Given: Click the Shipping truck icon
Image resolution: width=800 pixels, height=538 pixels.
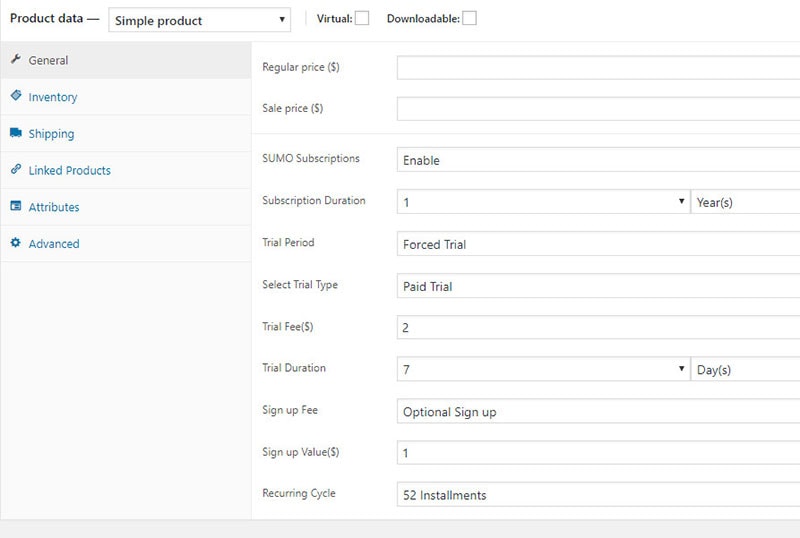Looking at the screenshot, I should coord(16,133).
